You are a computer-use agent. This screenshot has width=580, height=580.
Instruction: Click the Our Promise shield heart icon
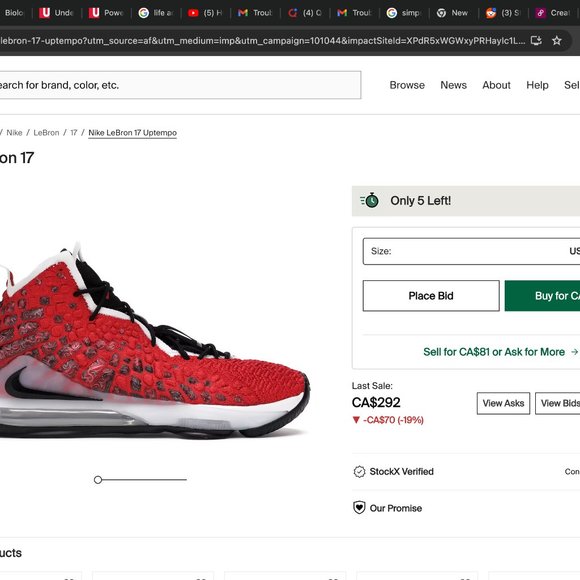pos(359,508)
